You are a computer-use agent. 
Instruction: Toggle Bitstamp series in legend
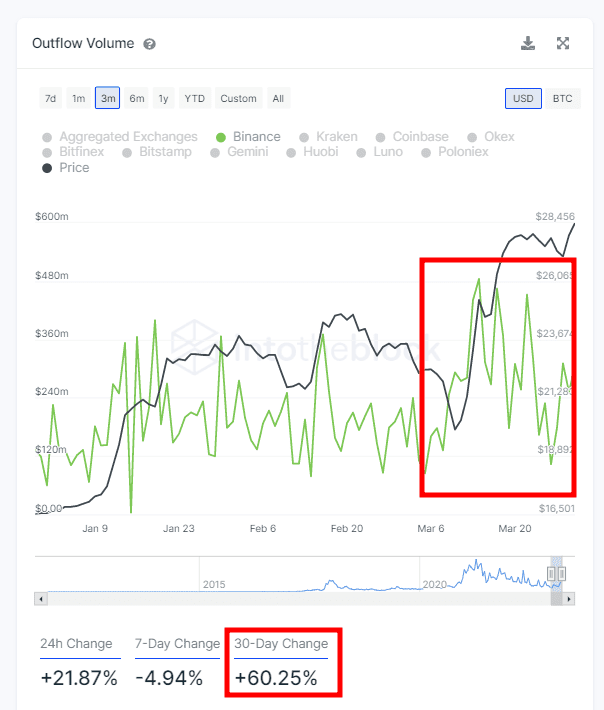pos(157,152)
